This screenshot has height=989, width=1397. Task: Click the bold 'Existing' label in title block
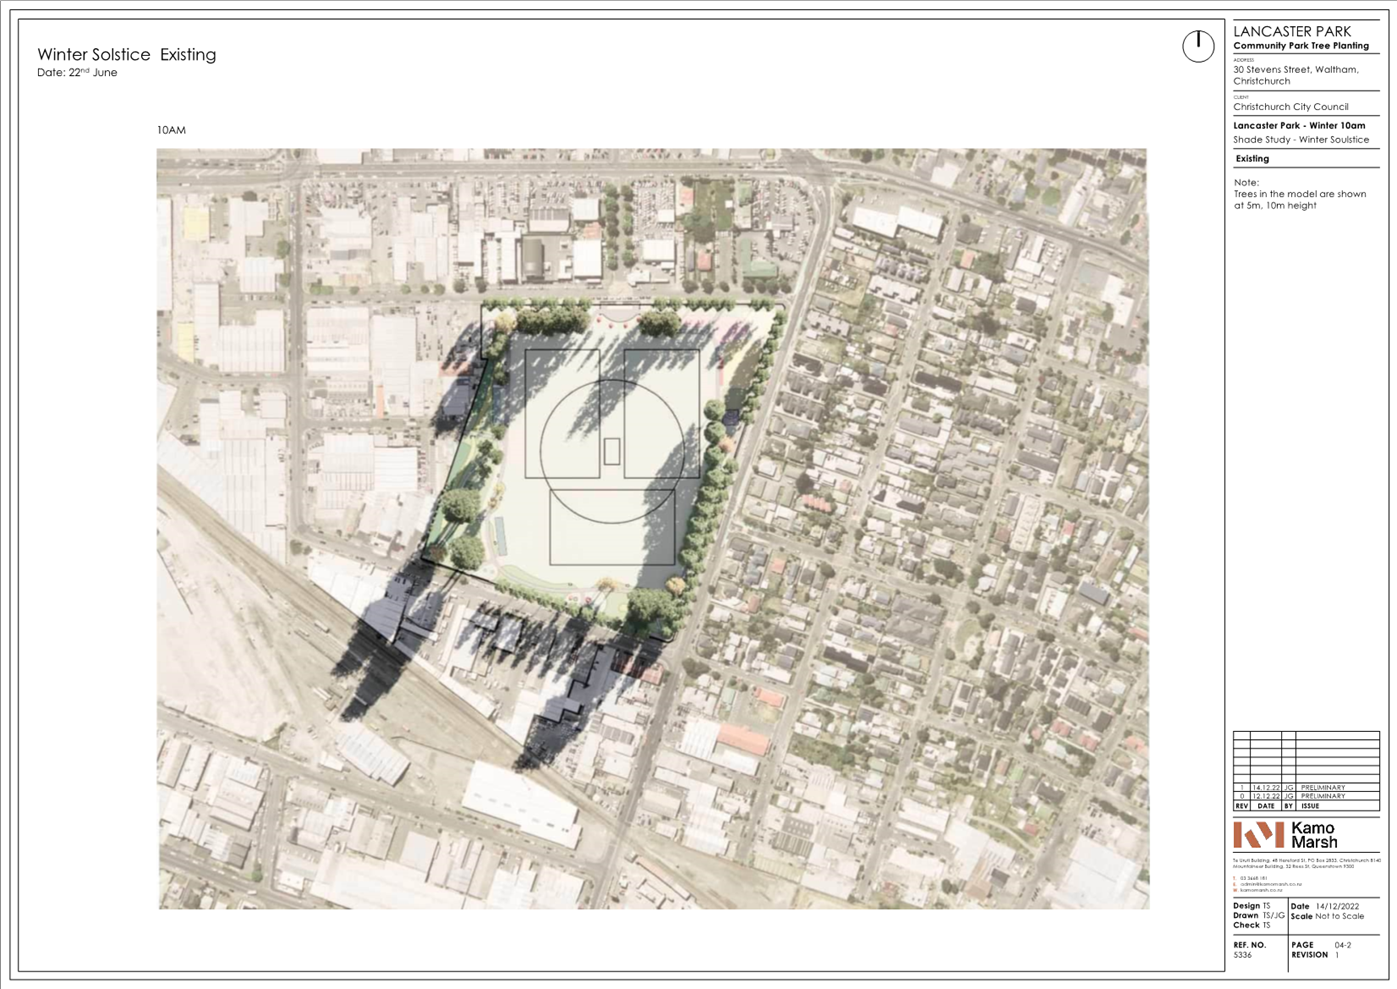1252,159
